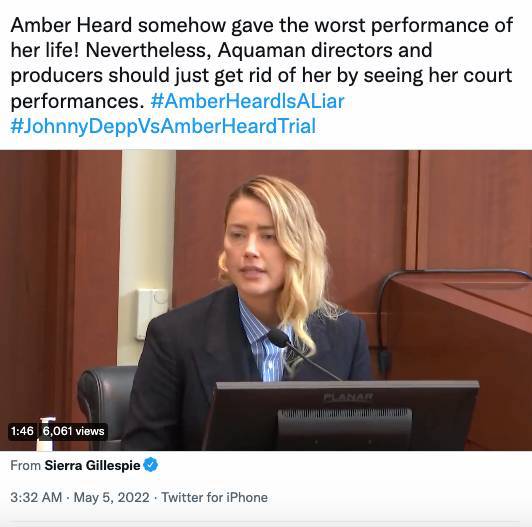Click the tweet's first line of text
Viewport: 532px width, 527px height.
tap(262, 25)
